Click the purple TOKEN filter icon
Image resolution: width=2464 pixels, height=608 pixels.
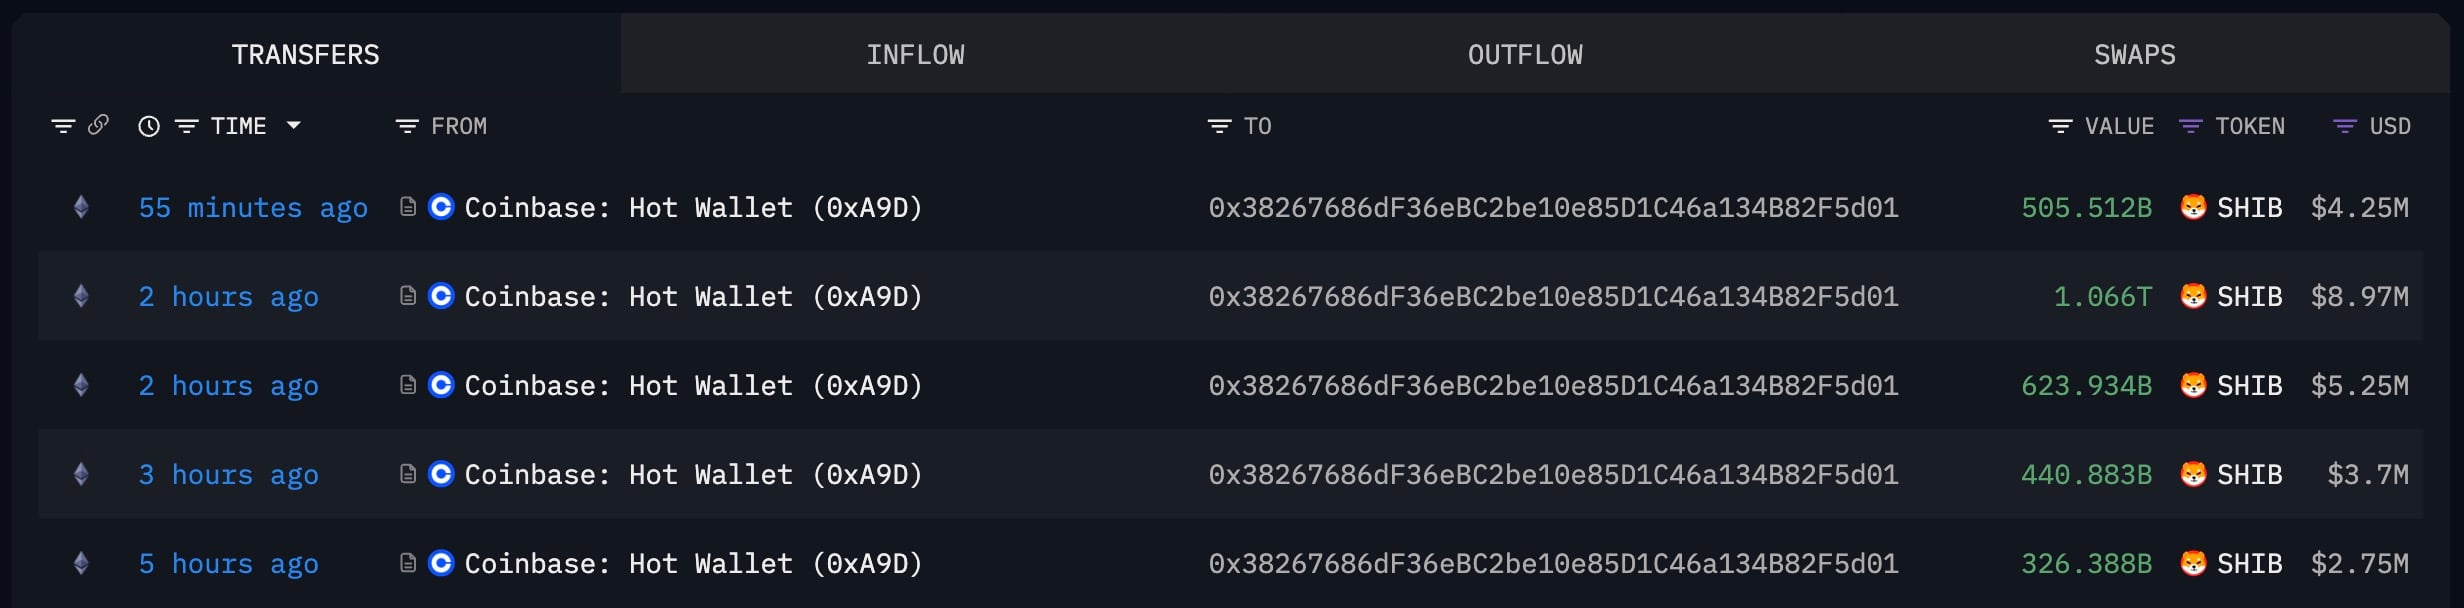coord(2190,126)
